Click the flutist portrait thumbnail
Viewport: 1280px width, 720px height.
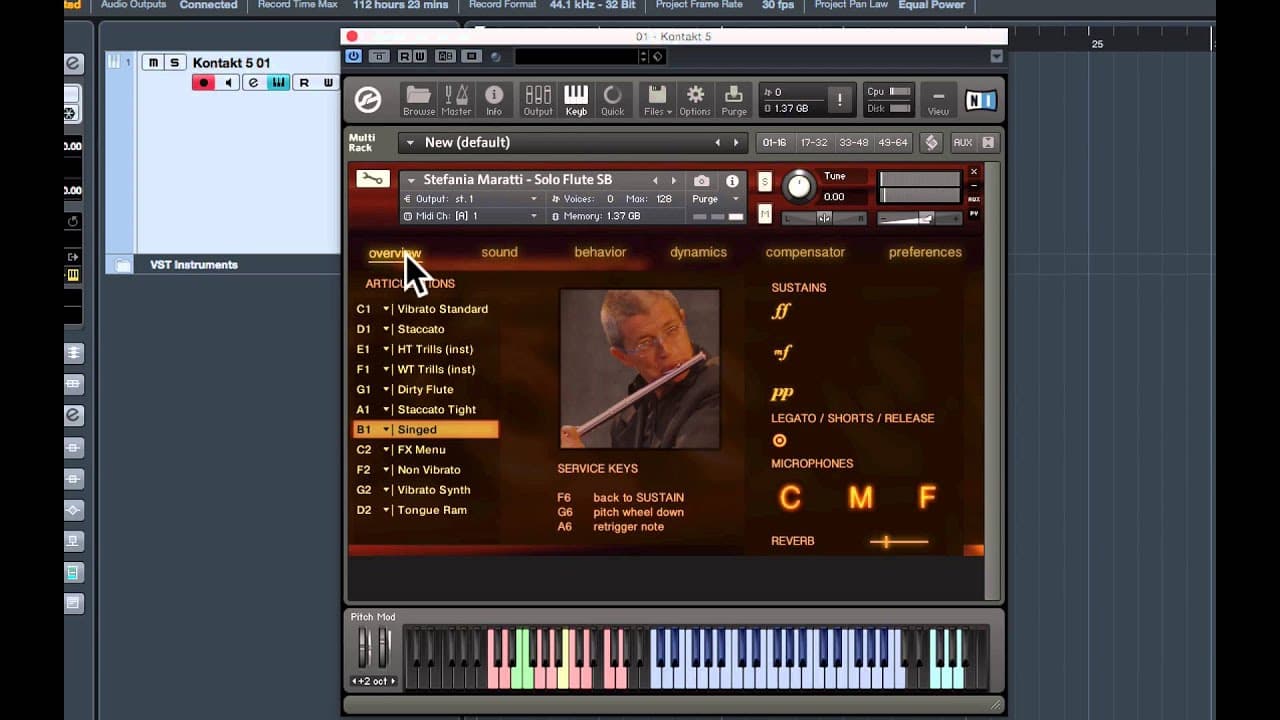(x=640, y=369)
